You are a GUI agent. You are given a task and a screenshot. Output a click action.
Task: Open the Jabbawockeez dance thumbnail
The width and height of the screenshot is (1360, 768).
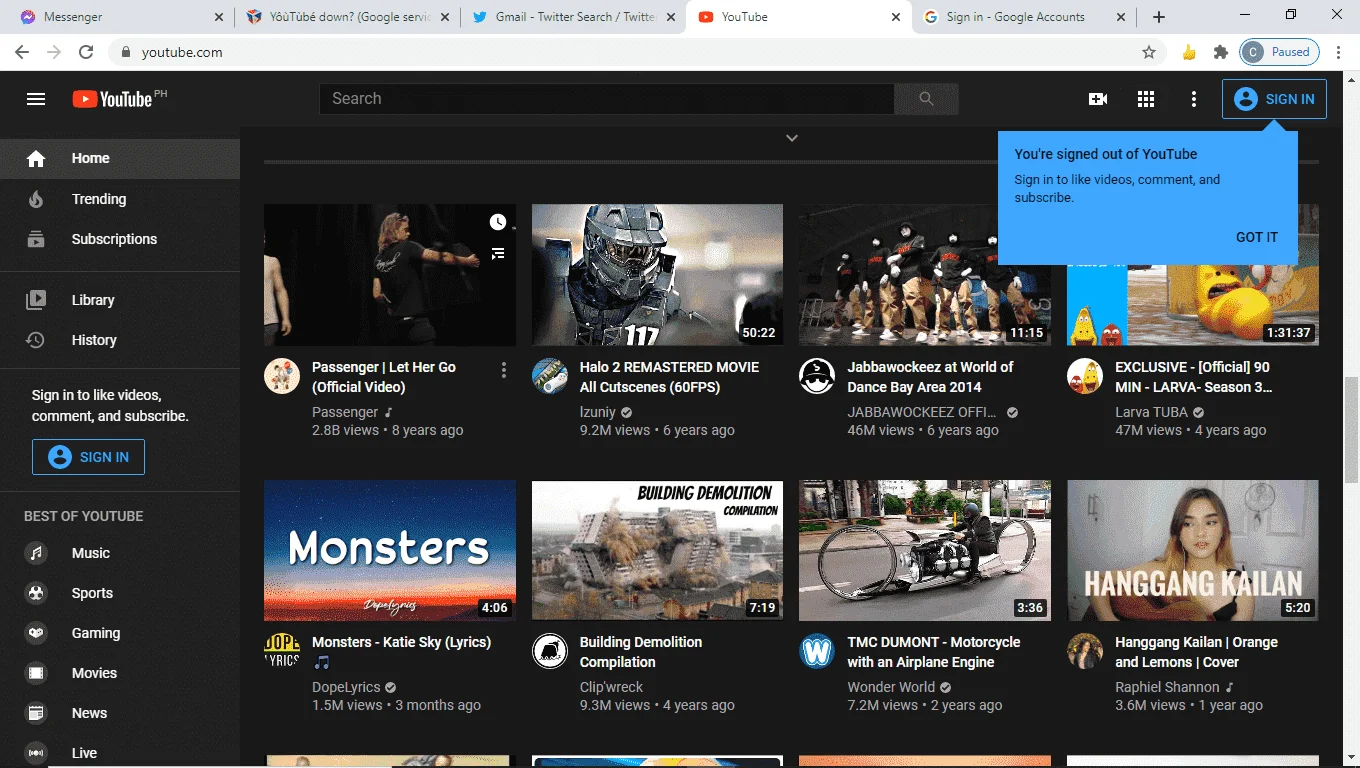(x=925, y=275)
